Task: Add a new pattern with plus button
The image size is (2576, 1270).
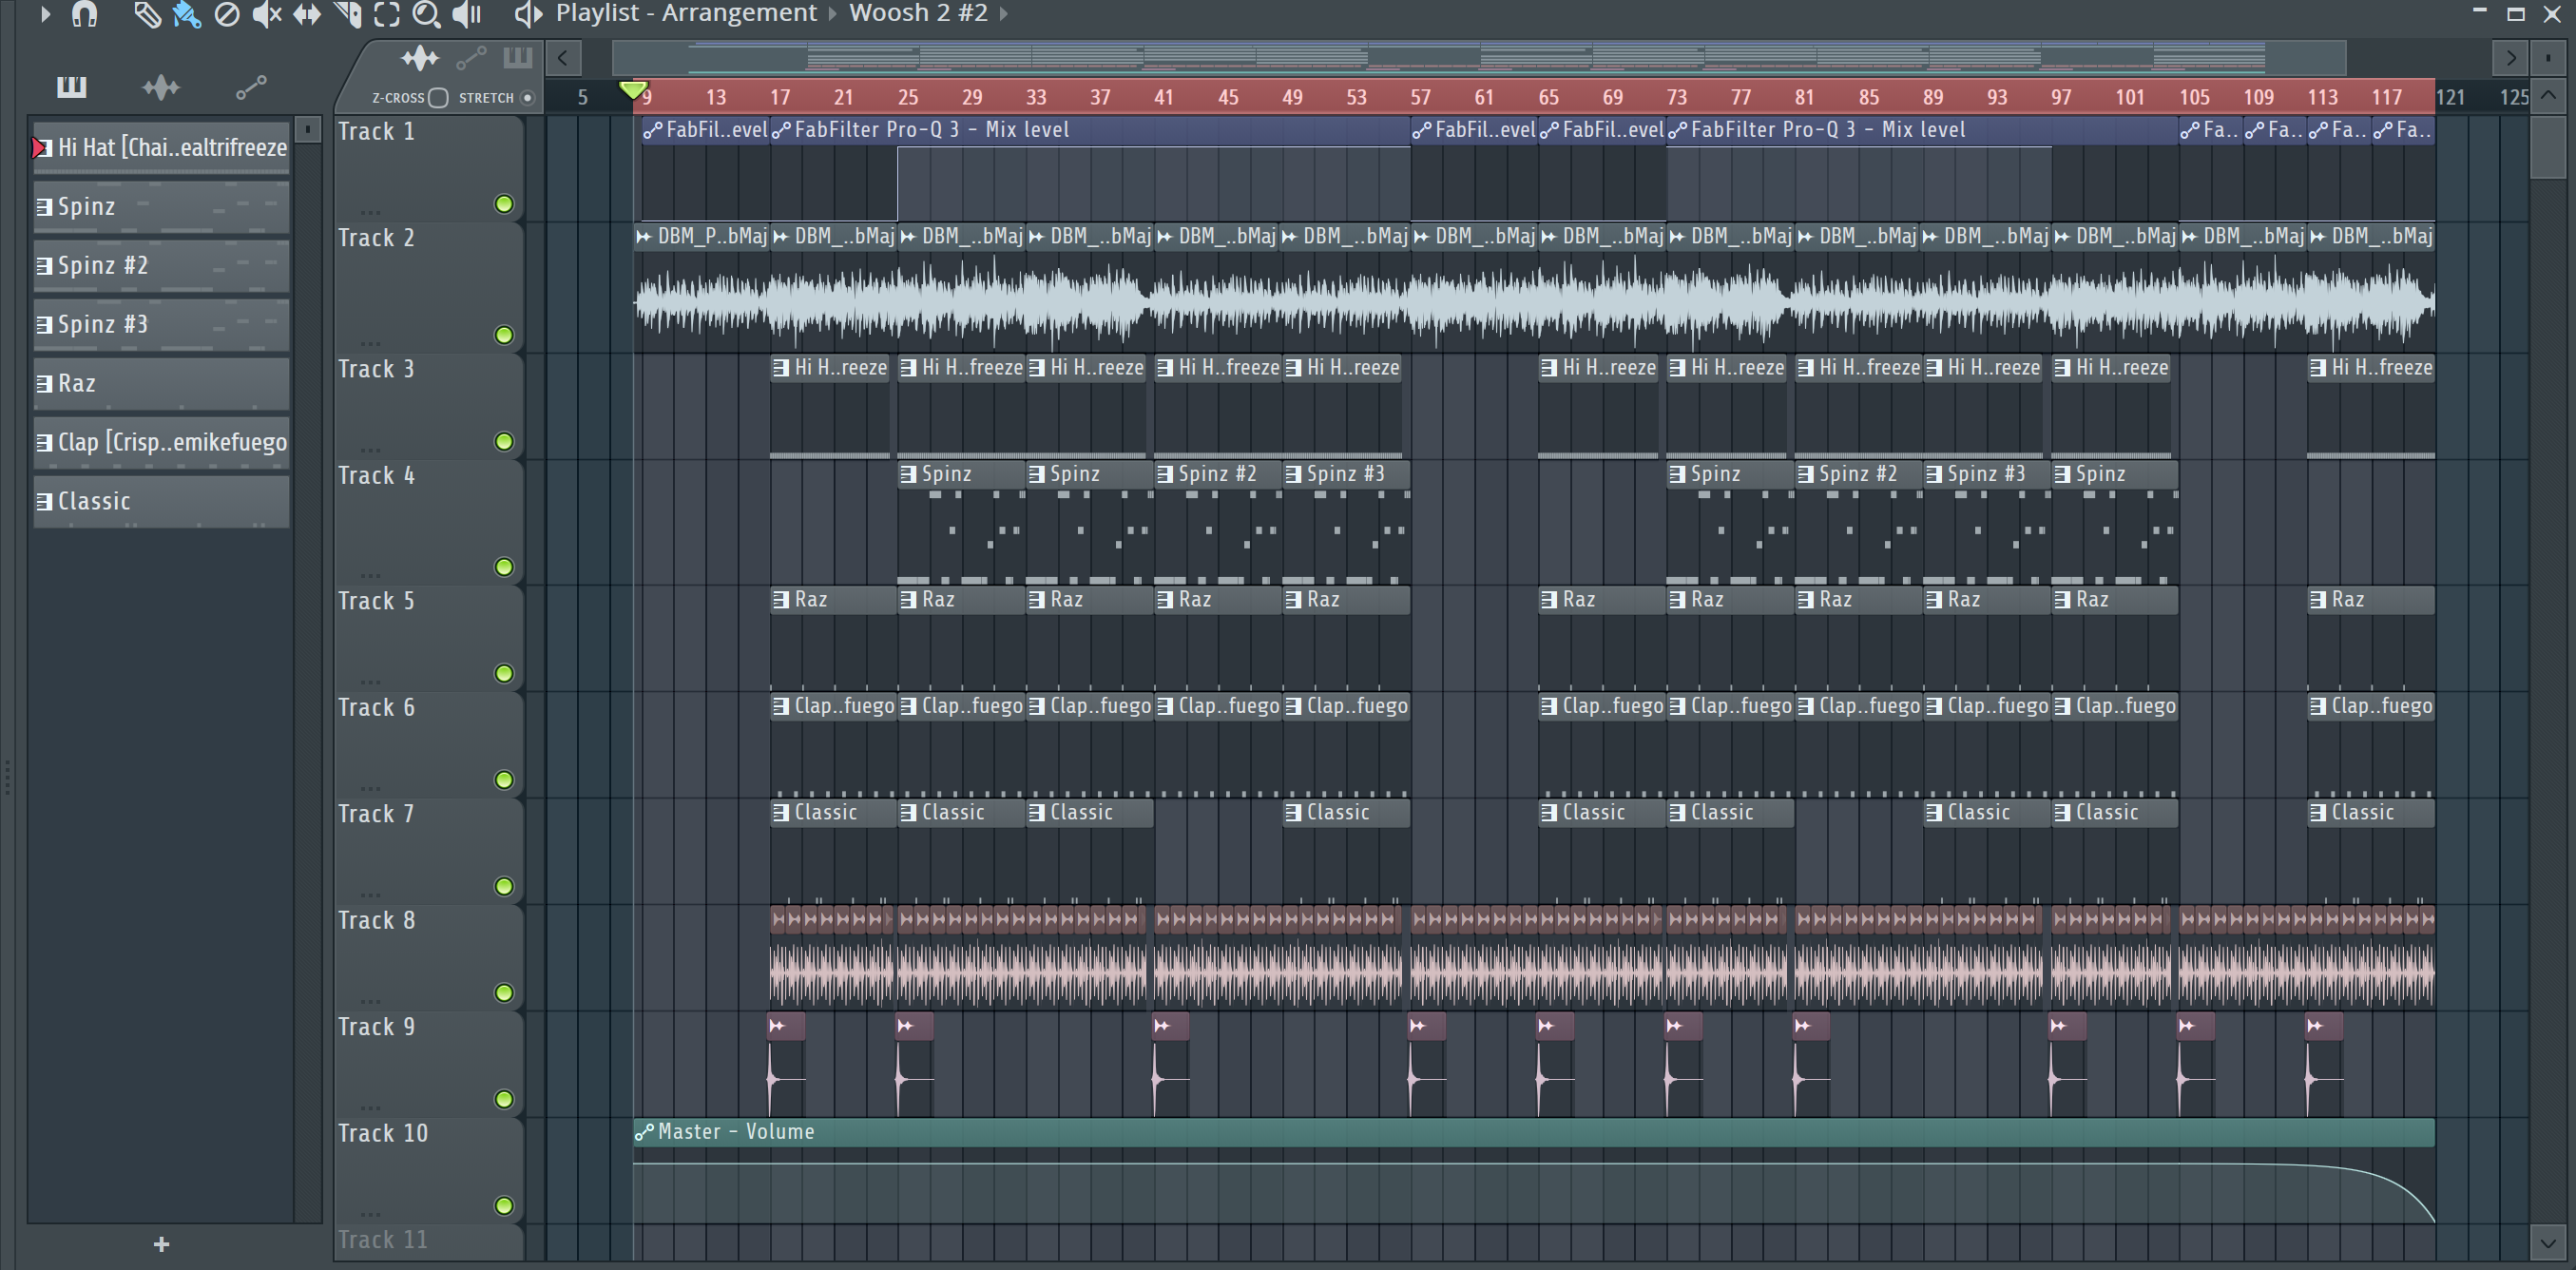Action: (x=161, y=1244)
